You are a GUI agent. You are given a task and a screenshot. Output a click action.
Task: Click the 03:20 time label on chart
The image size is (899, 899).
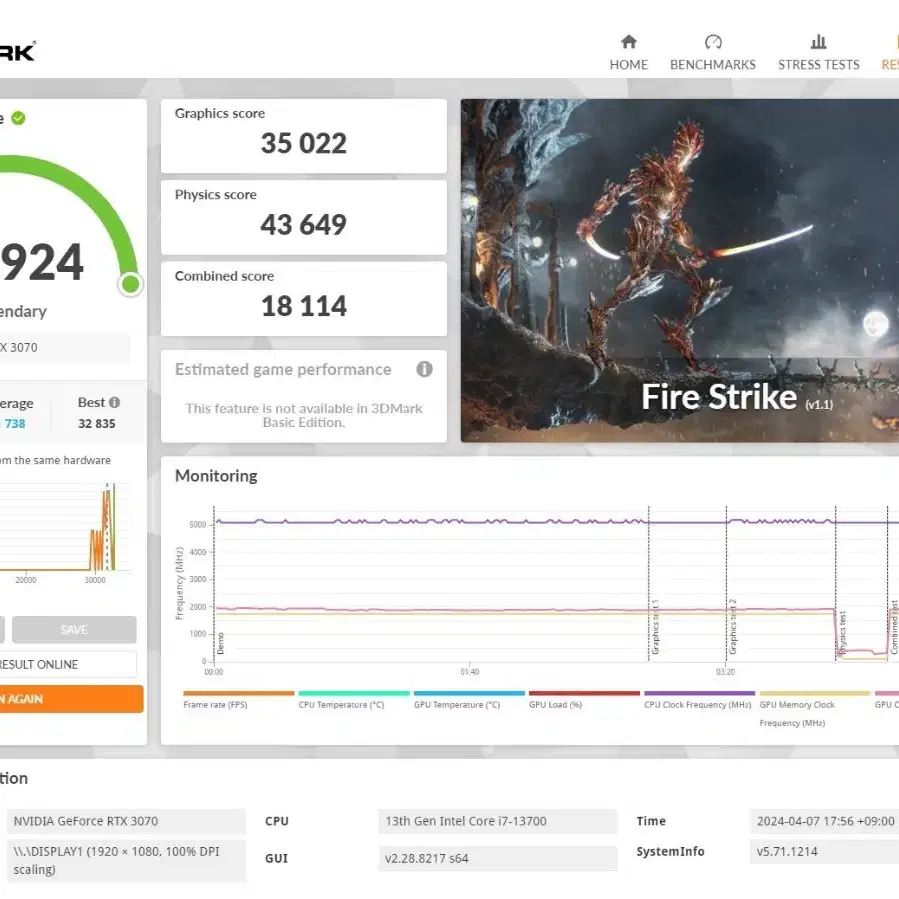point(725,671)
